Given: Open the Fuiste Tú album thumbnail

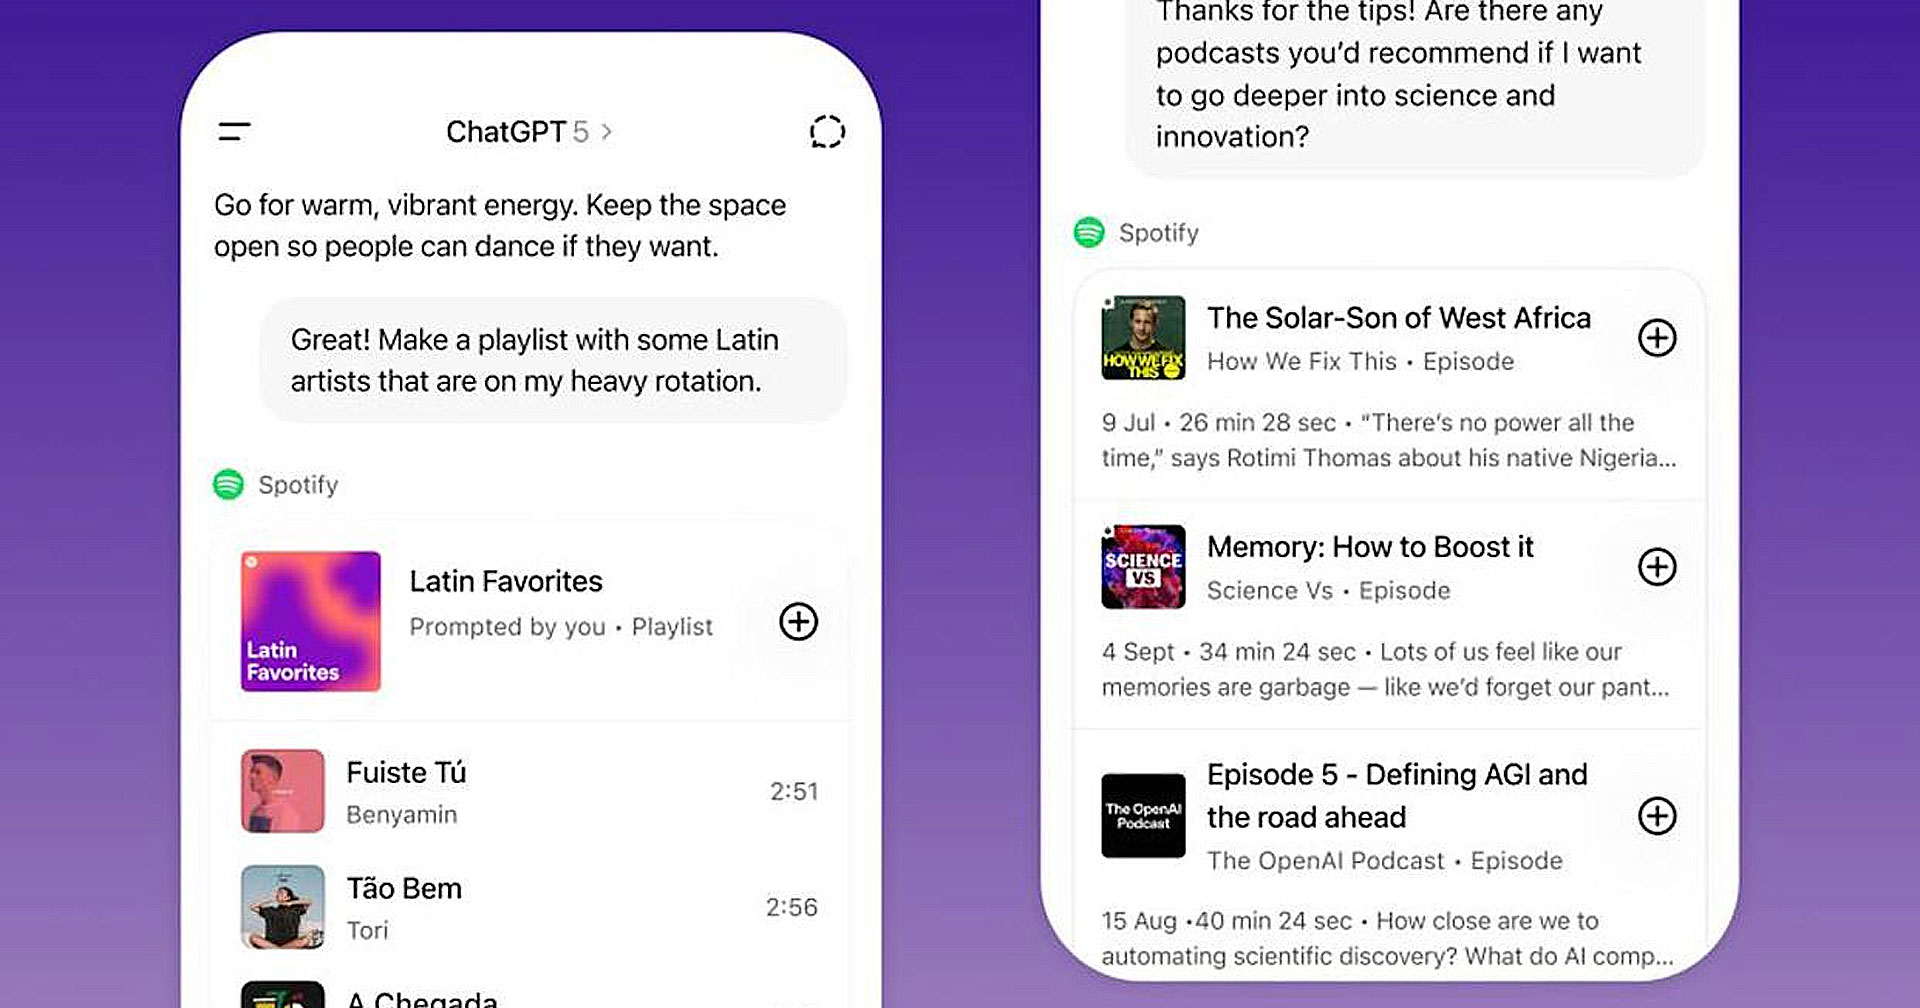Looking at the screenshot, I should point(283,791).
